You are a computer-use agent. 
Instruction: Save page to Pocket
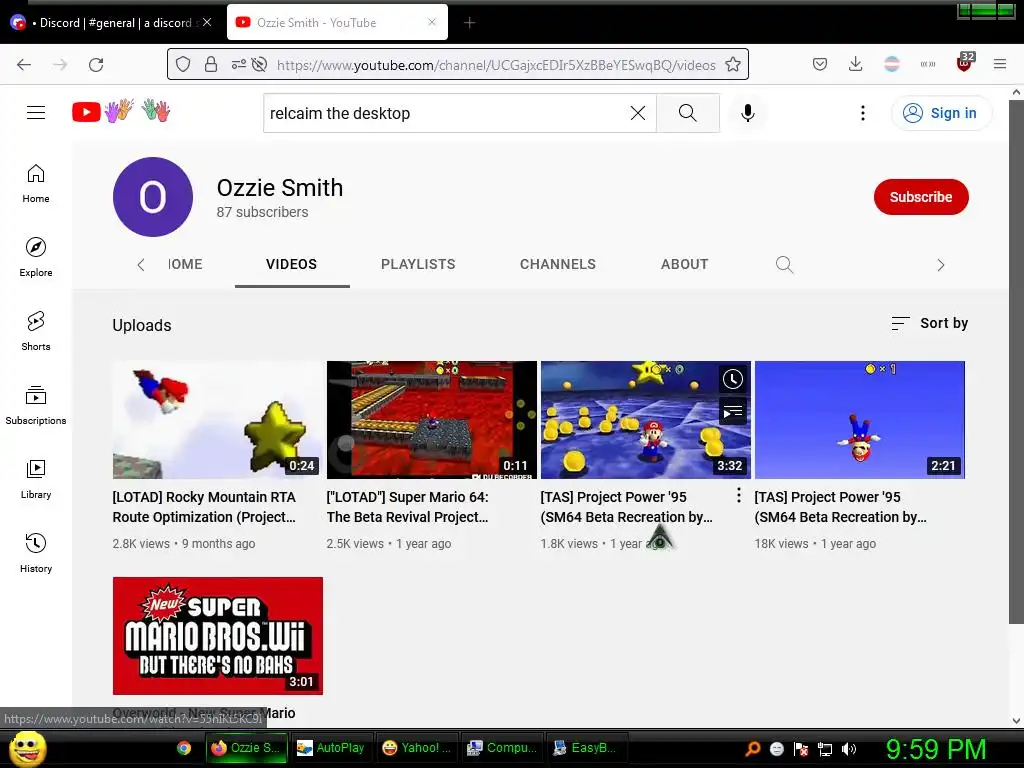pyautogui.click(x=820, y=65)
